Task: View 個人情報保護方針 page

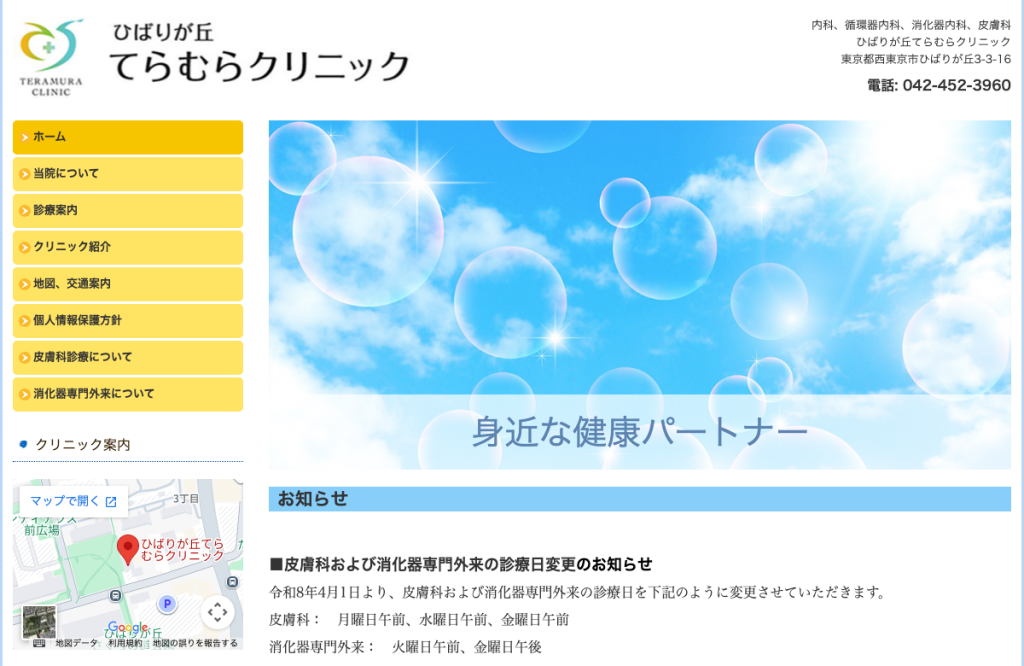Action: click(128, 321)
